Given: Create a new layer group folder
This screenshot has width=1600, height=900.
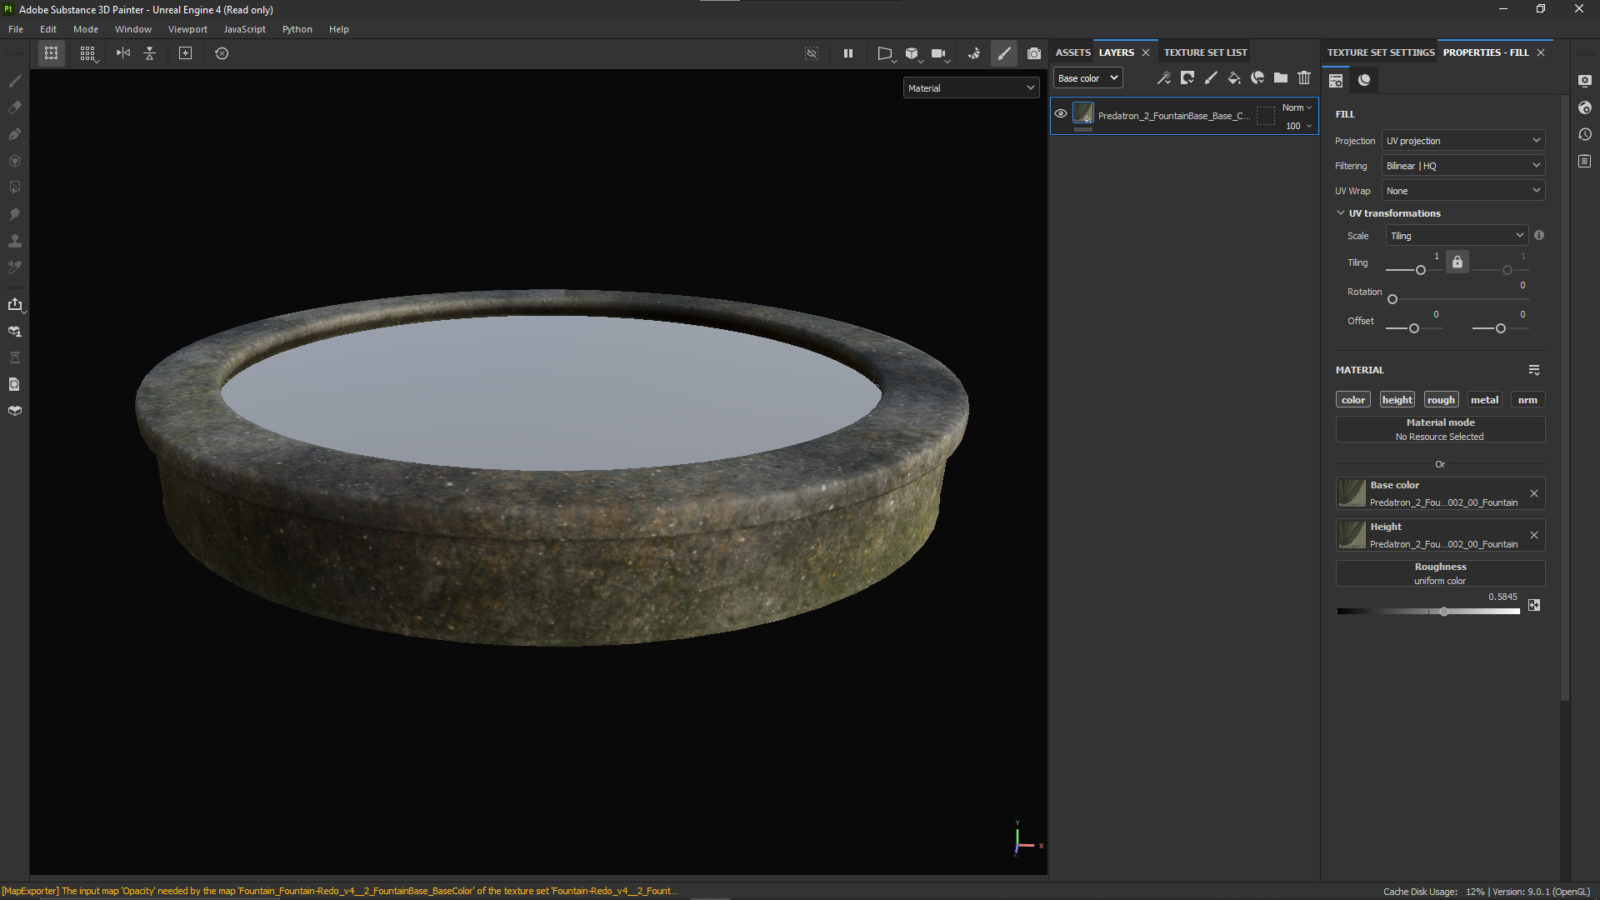Looking at the screenshot, I should (1281, 77).
